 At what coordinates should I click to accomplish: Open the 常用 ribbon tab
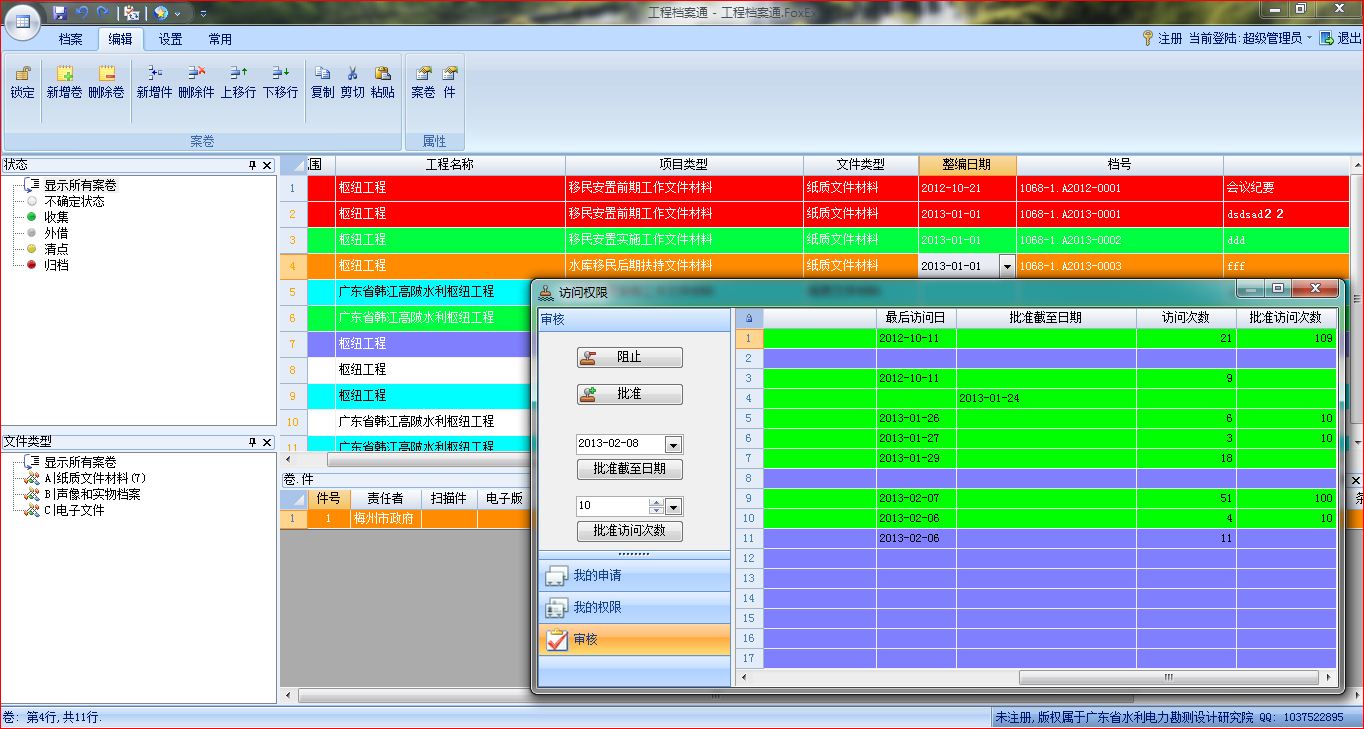click(x=220, y=39)
